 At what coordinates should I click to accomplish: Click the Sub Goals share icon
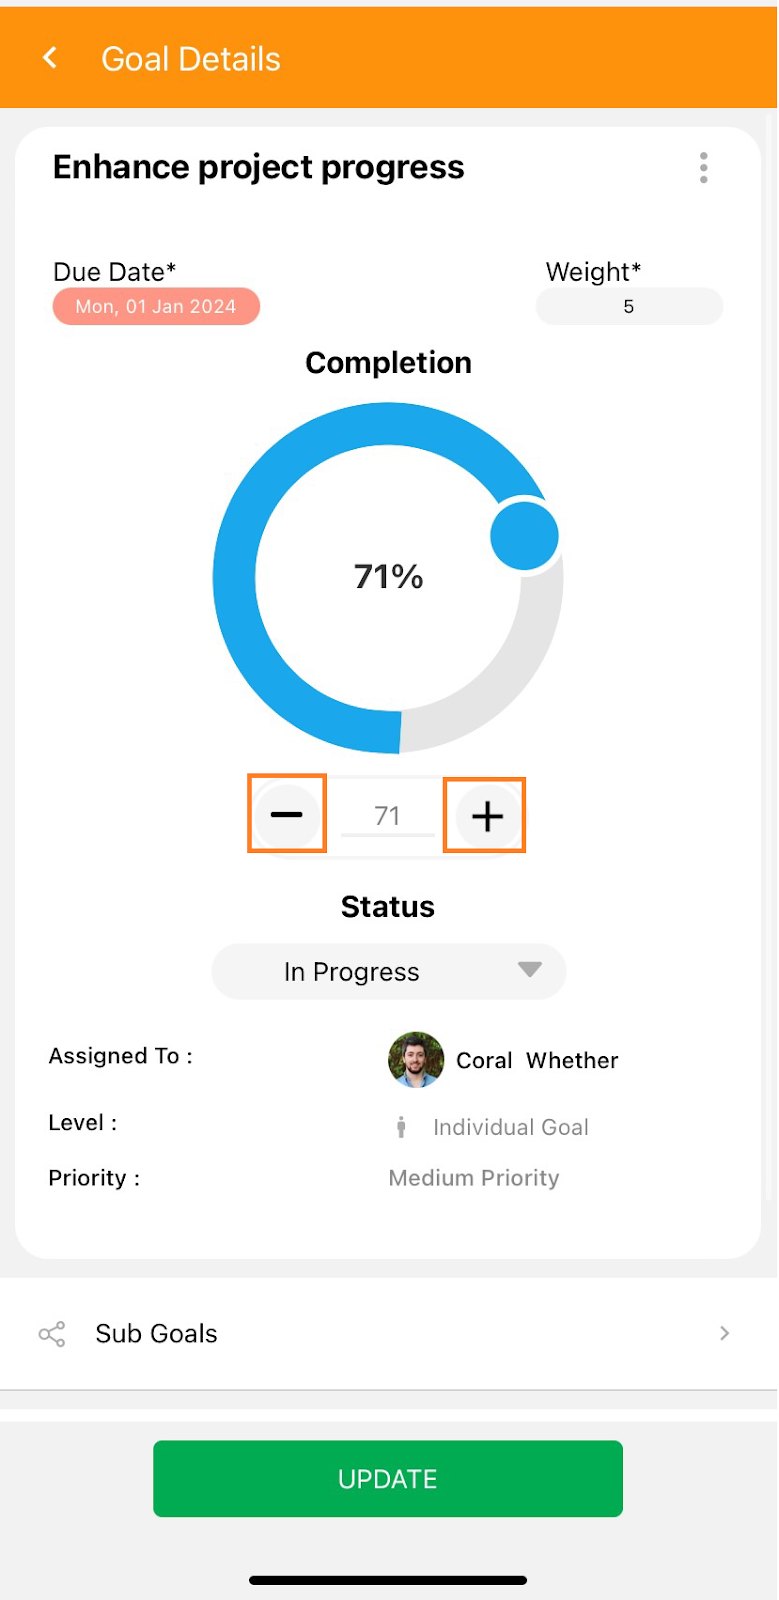[x=52, y=1334]
